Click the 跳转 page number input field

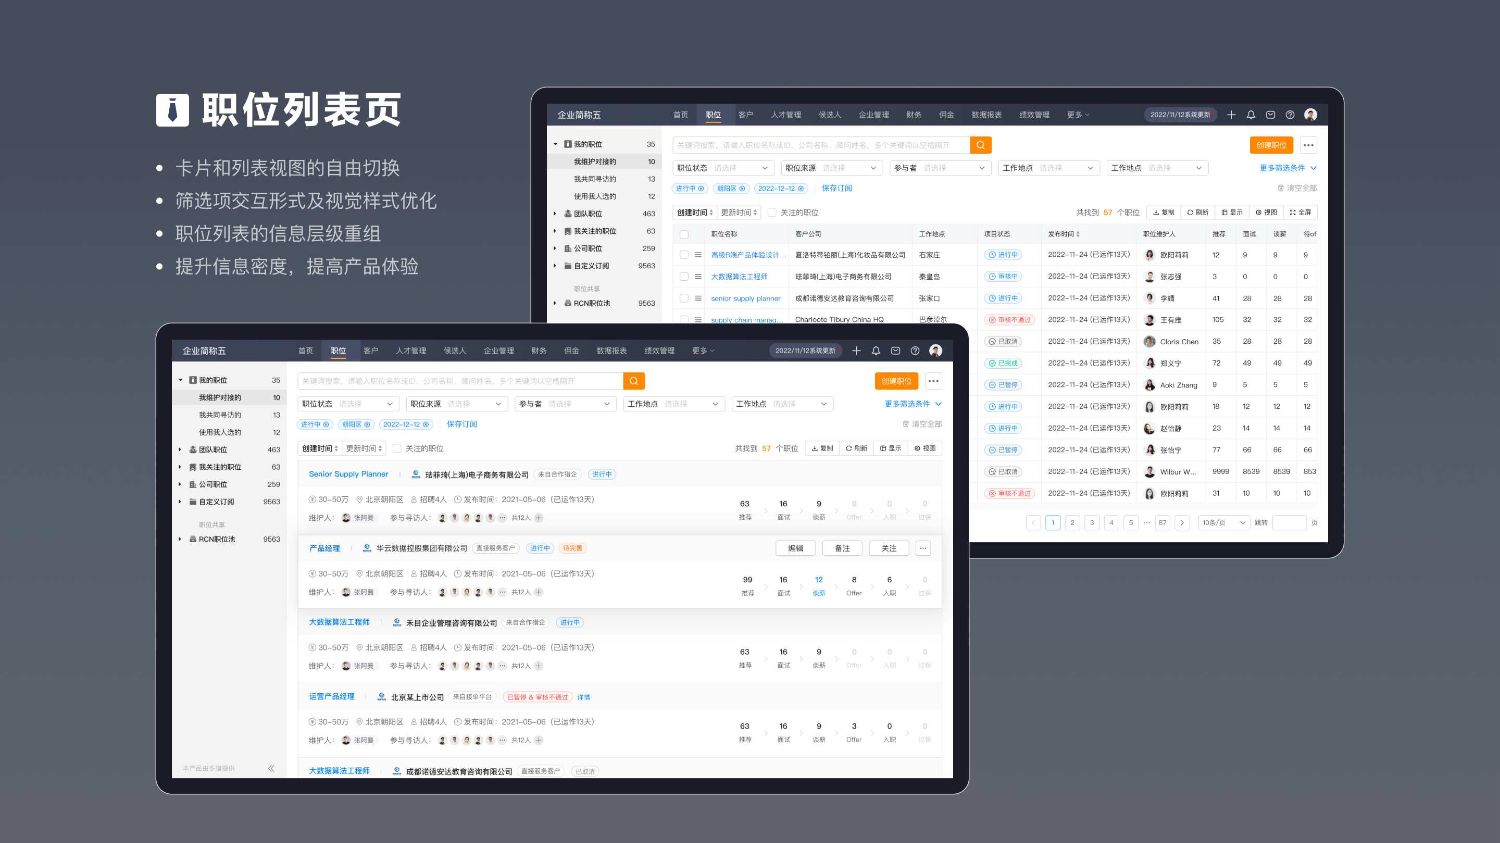pos(1288,522)
